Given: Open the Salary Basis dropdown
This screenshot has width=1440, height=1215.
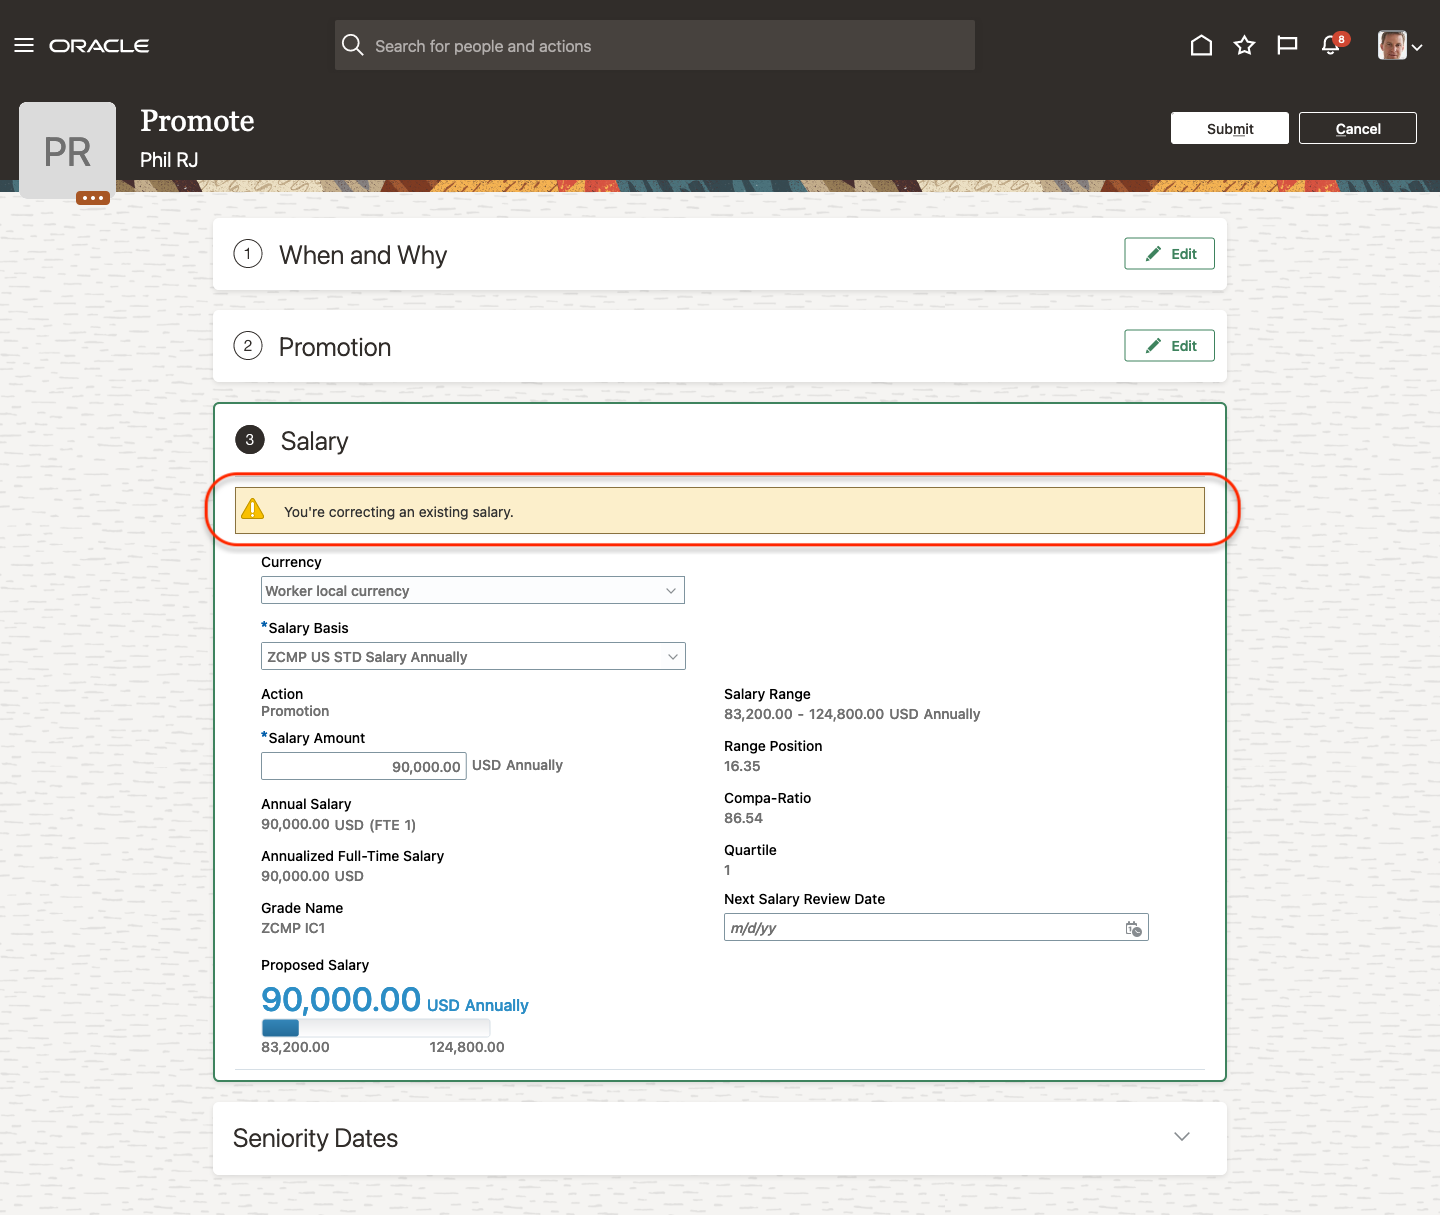Looking at the screenshot, I should (x=472, y=657).
